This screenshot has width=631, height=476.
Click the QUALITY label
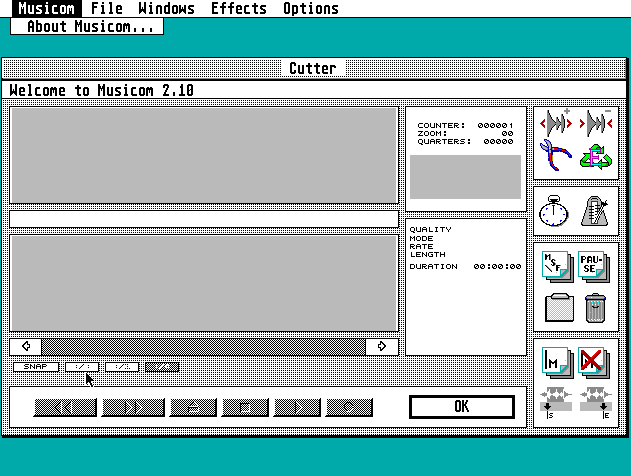tap(431, 229)
